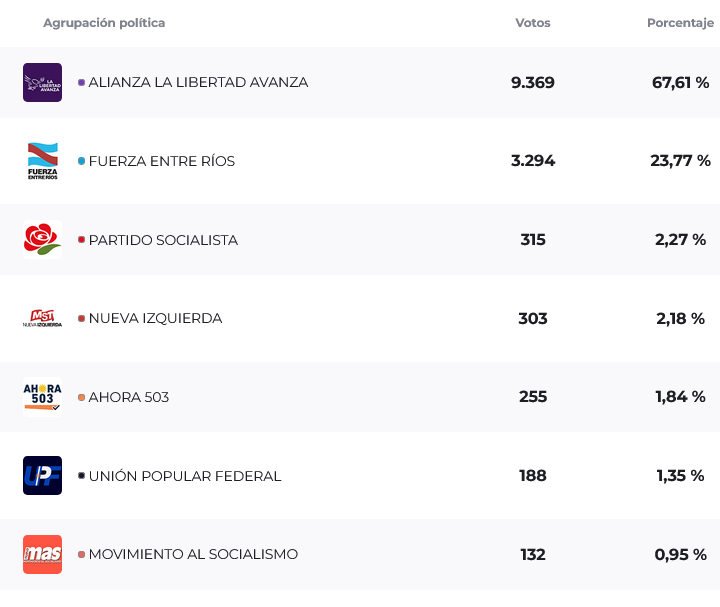720x607 pixels.
Task: Select the ALIANZA LA LIBERTAD AVANZA name
Action: (198, 82)
